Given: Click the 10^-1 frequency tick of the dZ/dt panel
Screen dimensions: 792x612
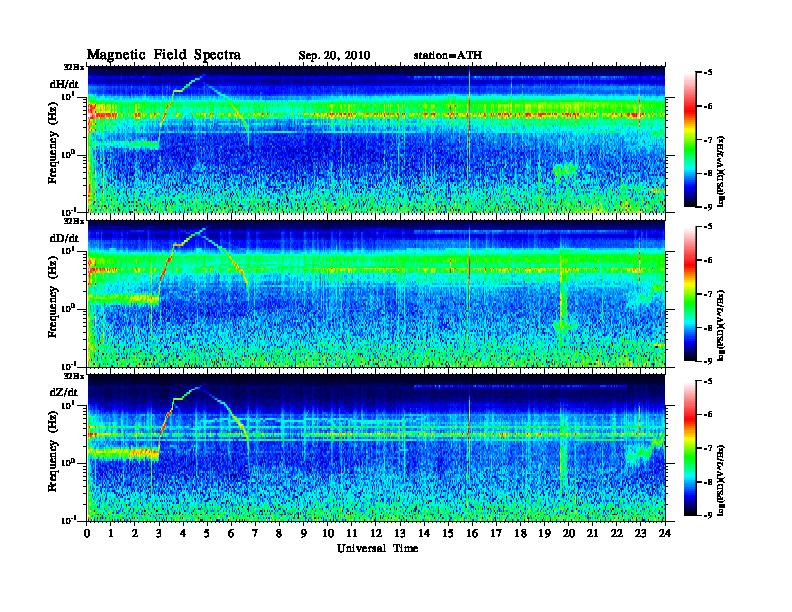Looking at the screenshot, I should [x=68, y=520].
